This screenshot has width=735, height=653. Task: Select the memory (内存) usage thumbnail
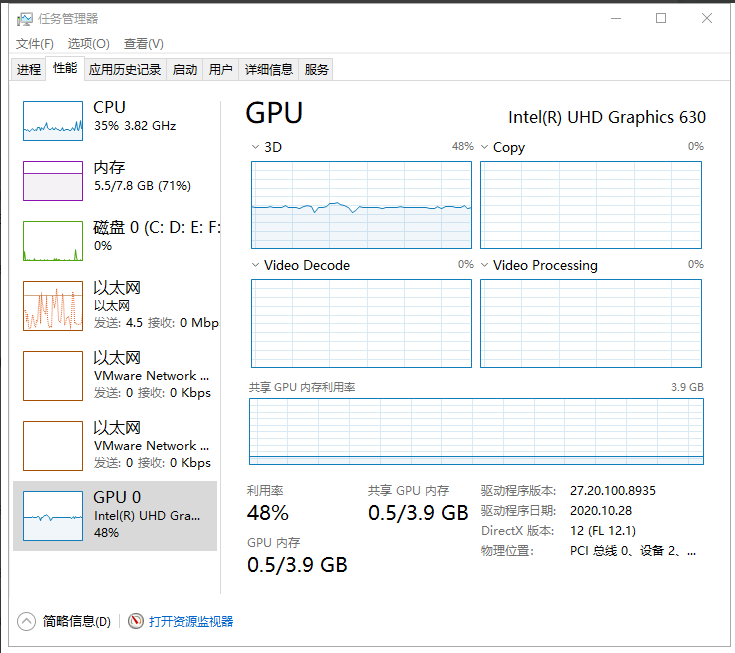point(53,180)
